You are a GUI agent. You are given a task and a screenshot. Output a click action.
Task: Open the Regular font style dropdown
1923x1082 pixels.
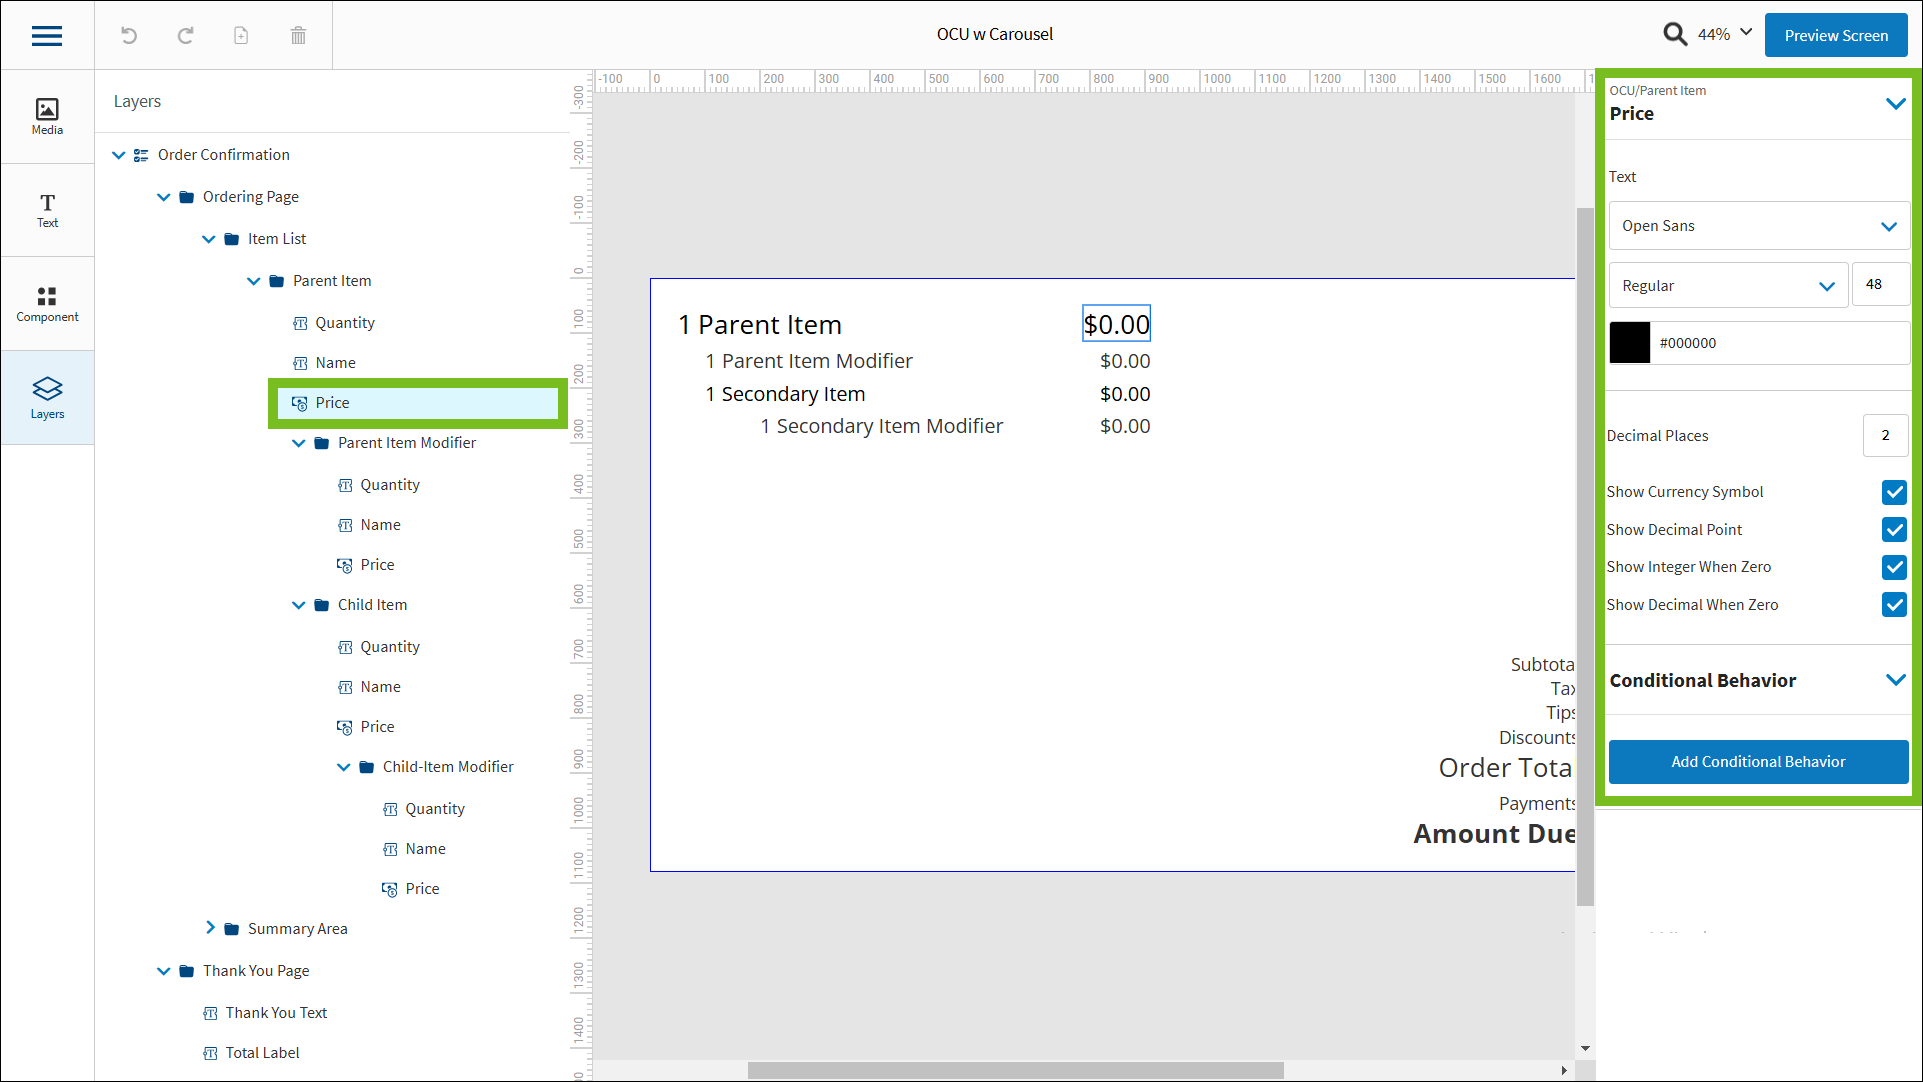point(1727,286)
